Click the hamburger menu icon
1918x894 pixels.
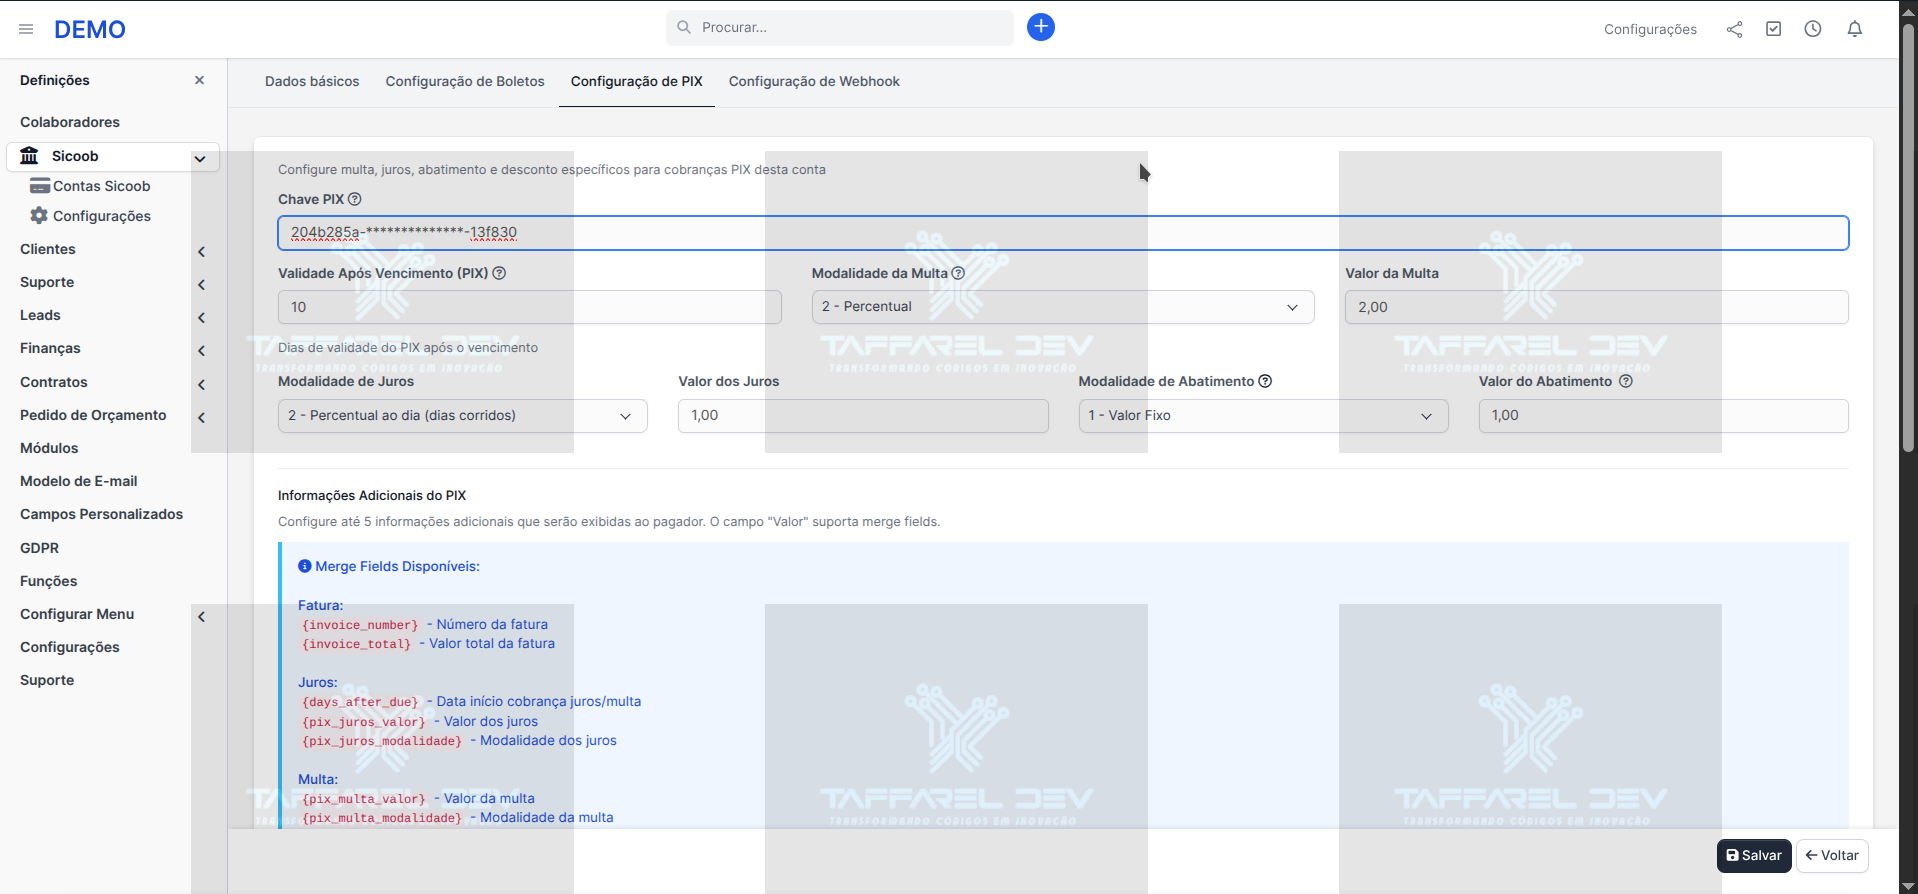[x=26, y=29]
